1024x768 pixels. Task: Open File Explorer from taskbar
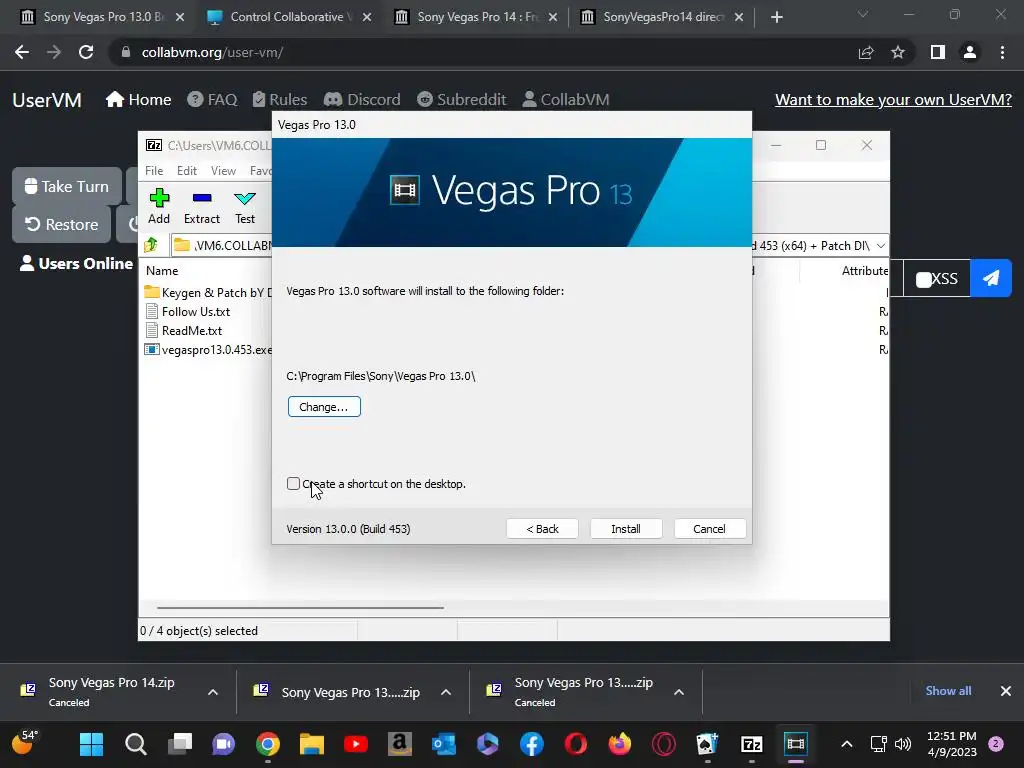(312, 744)
